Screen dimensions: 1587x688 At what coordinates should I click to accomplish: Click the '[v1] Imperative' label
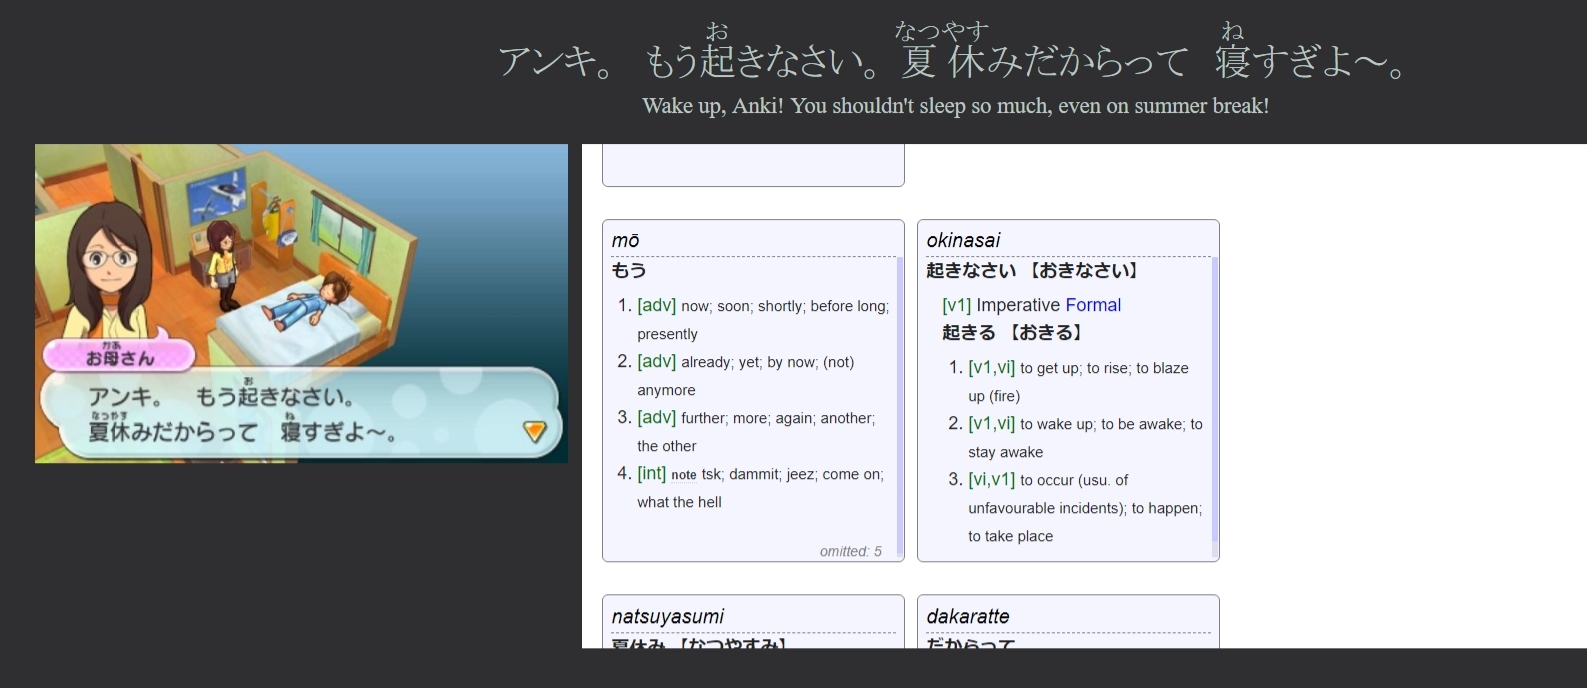click(x=1001, y=305)
